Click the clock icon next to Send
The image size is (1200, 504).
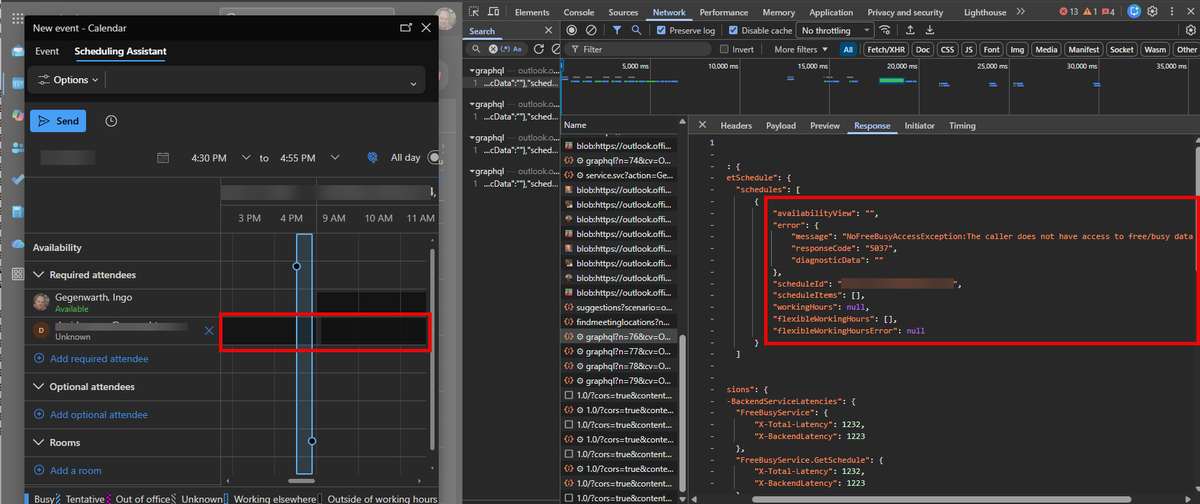(111, 121)
